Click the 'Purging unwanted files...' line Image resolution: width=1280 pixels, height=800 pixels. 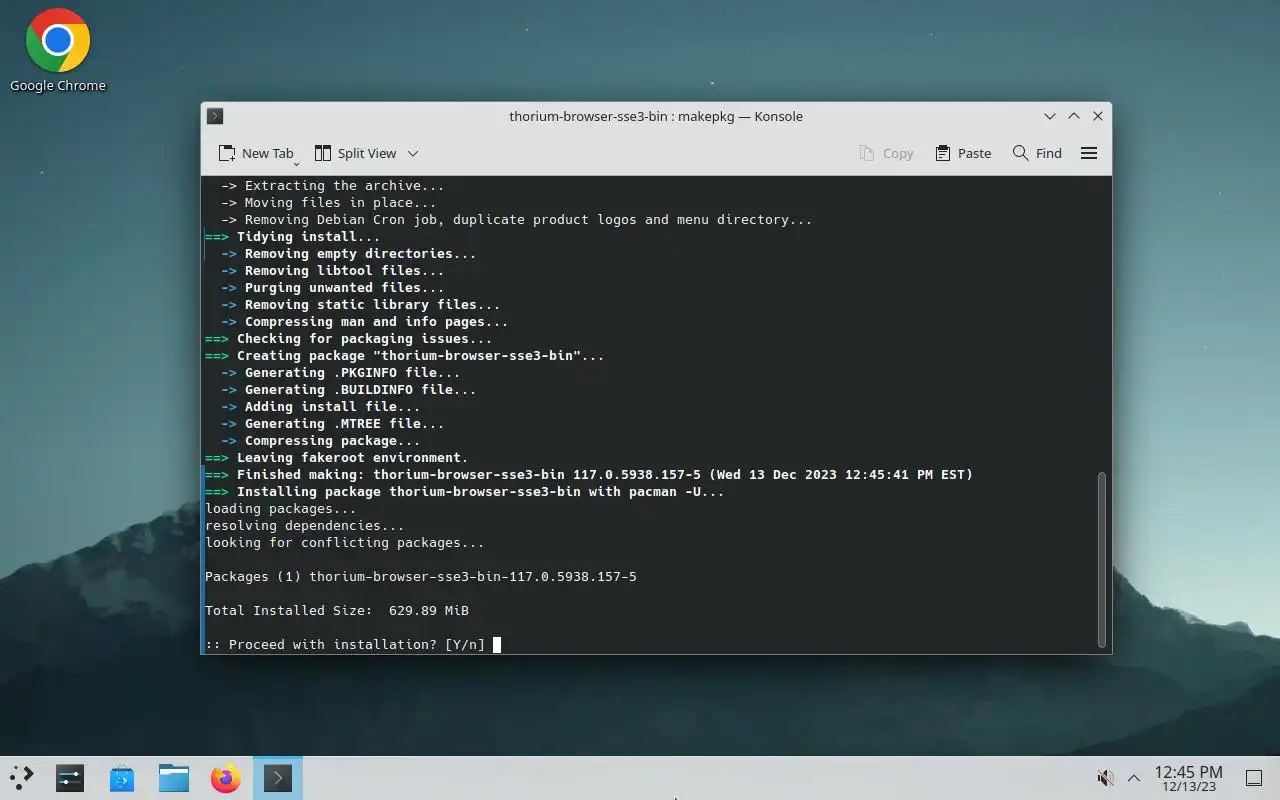333,287
